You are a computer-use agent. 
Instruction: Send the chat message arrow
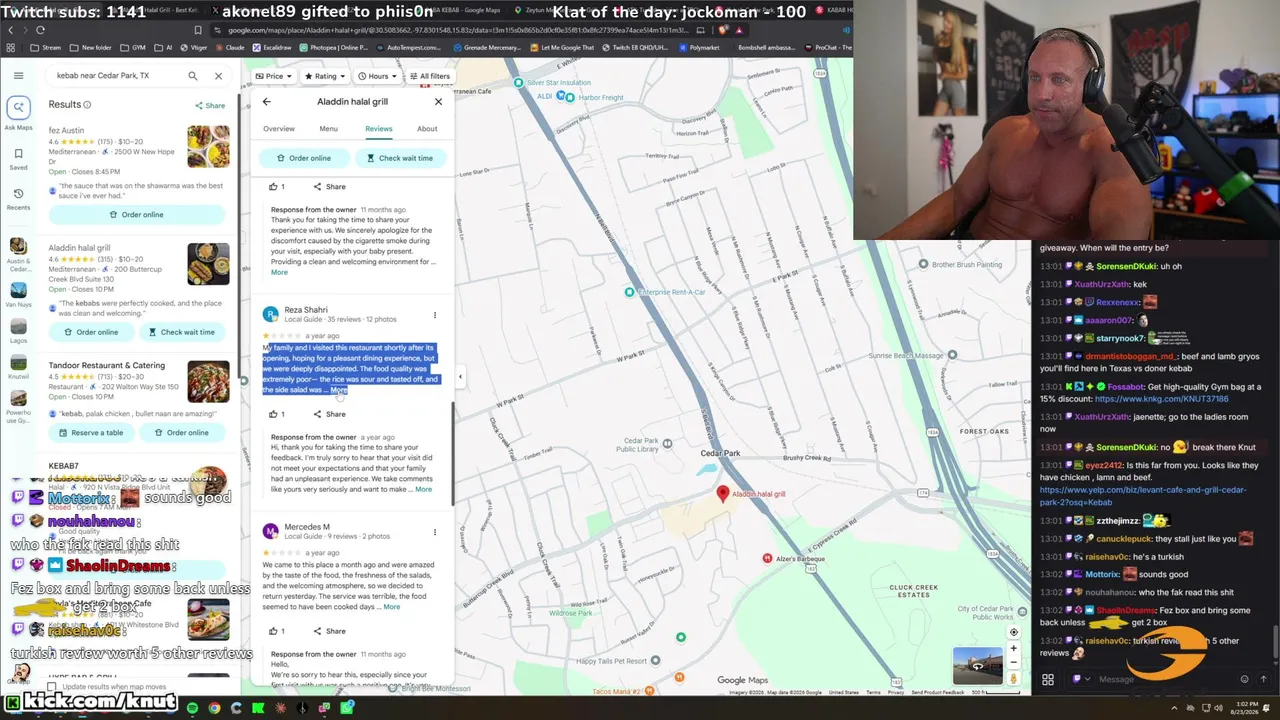(x=1264, y=679)
